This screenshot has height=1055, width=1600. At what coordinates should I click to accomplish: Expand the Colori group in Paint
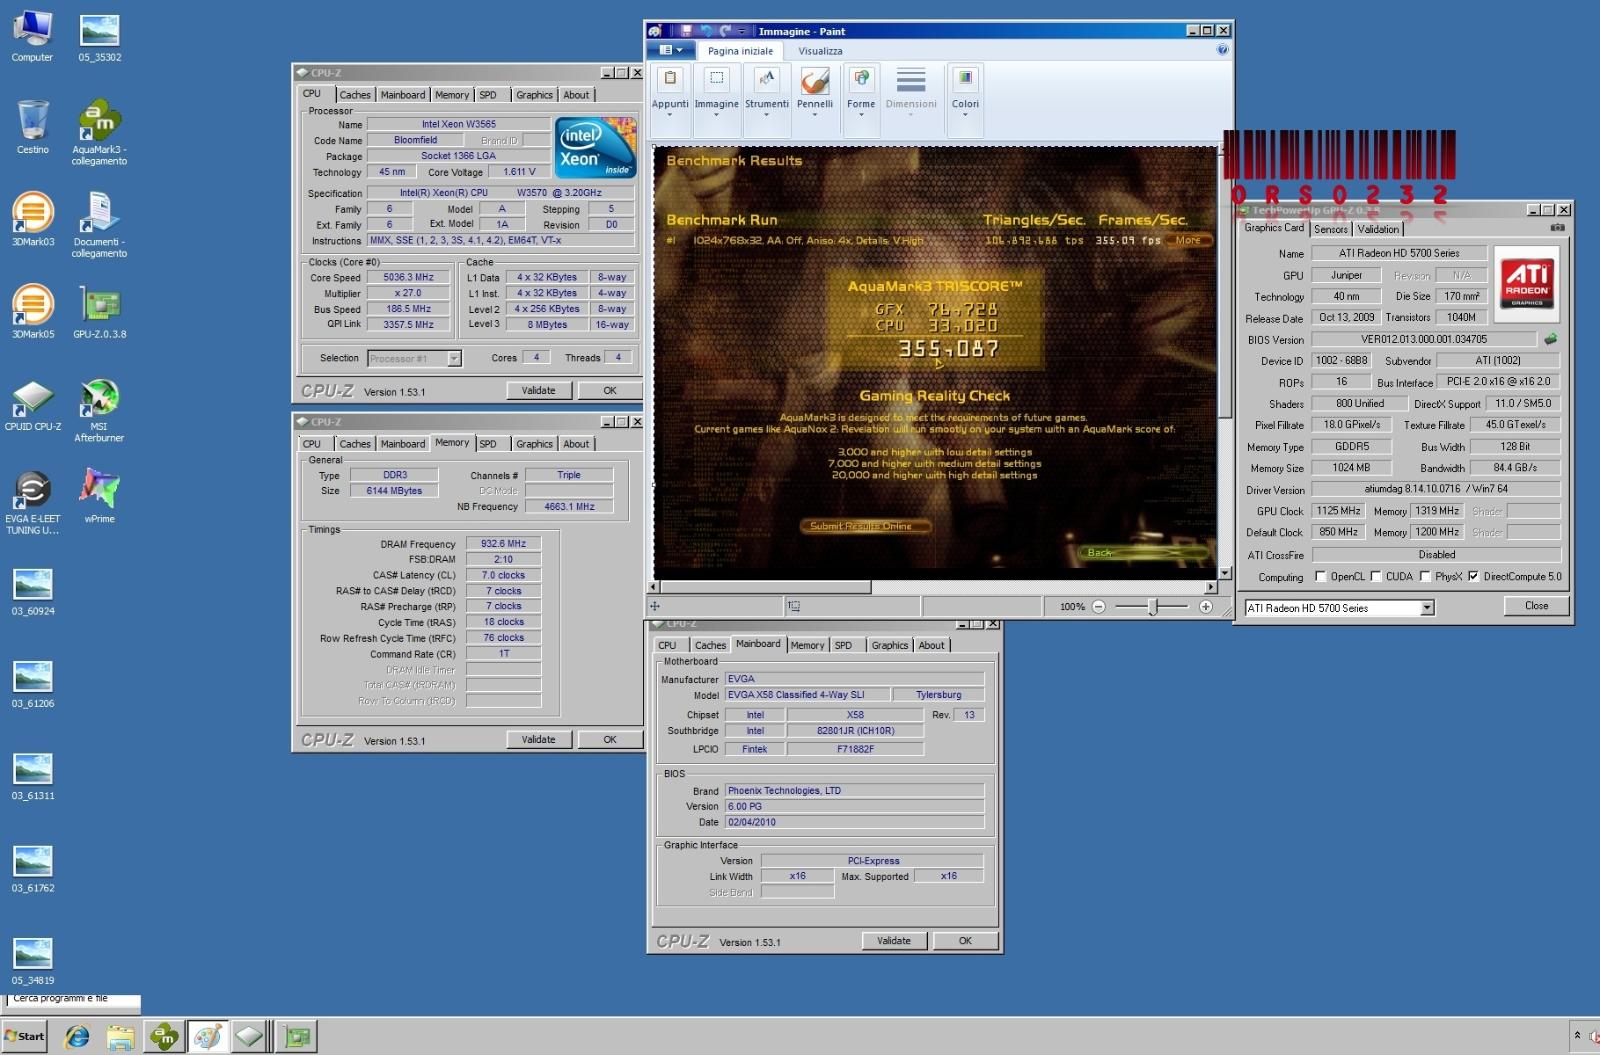point(965,100)
